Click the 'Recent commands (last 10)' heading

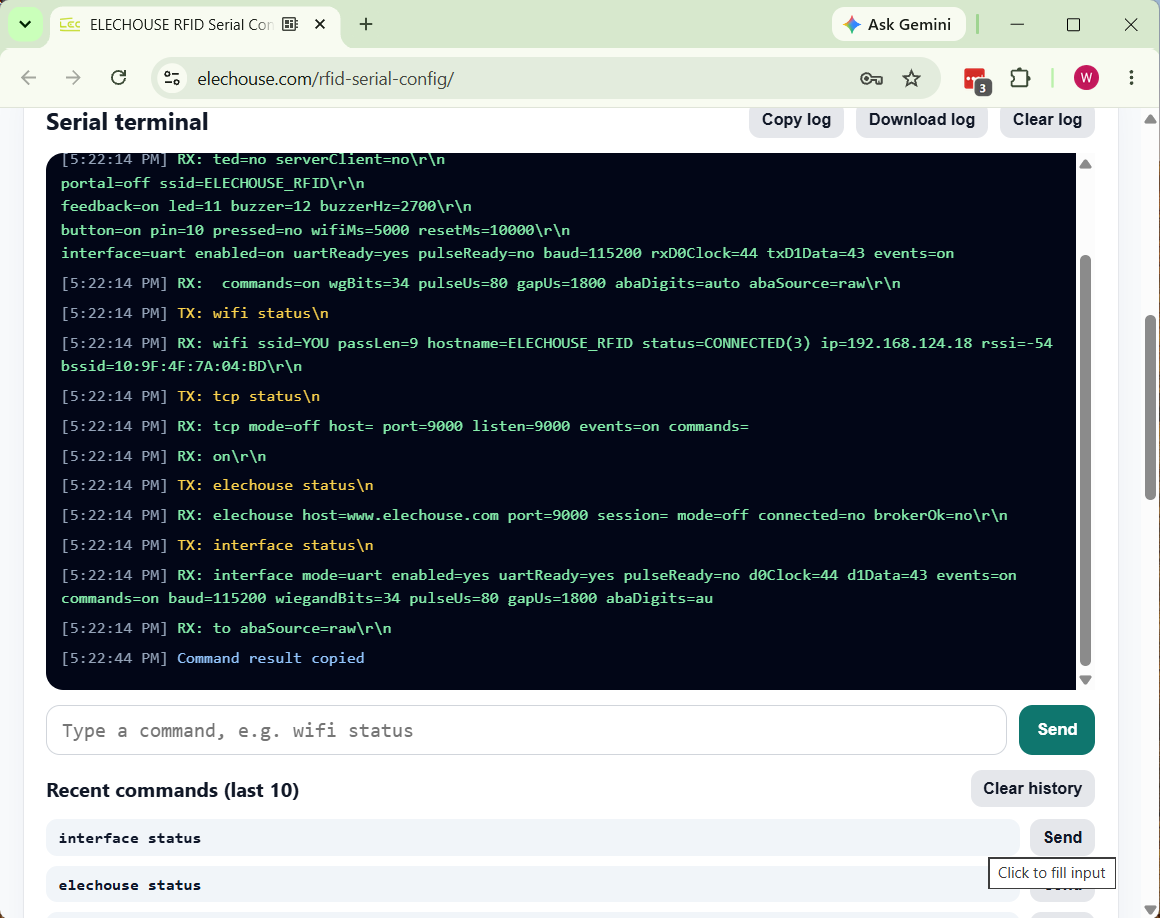click(173, 790)
